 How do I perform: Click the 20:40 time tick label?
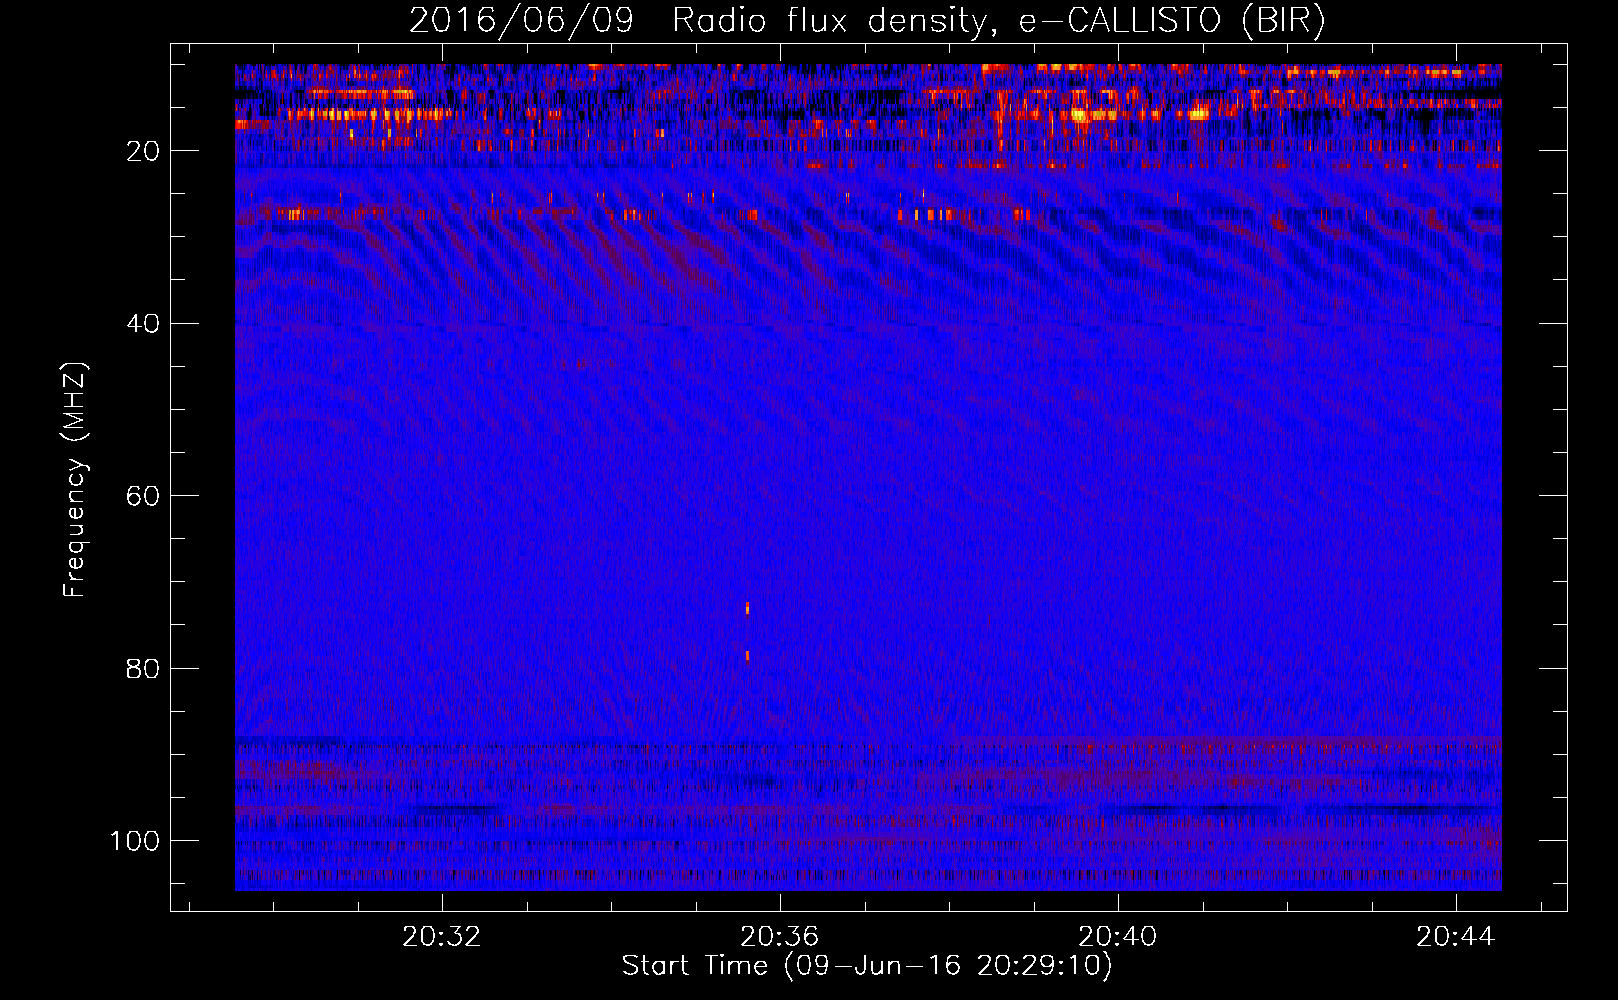(1117, 936)
